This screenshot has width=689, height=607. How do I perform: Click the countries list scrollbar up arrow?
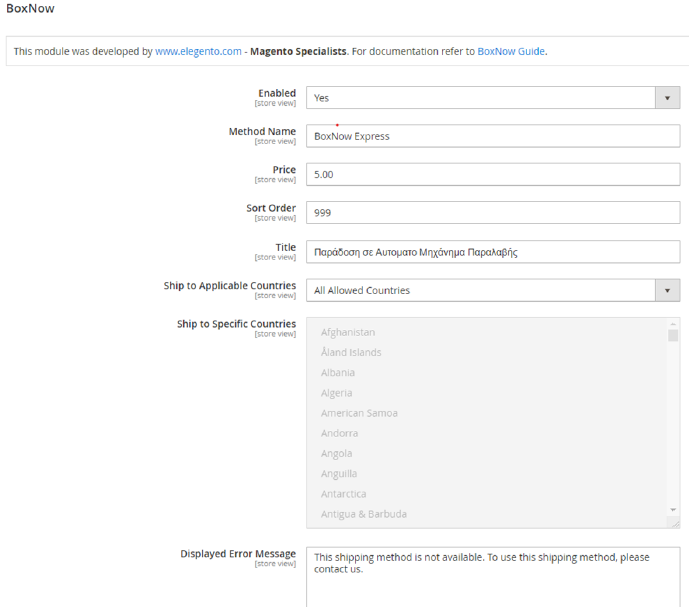pyautogui.click(x=673, y=324)
